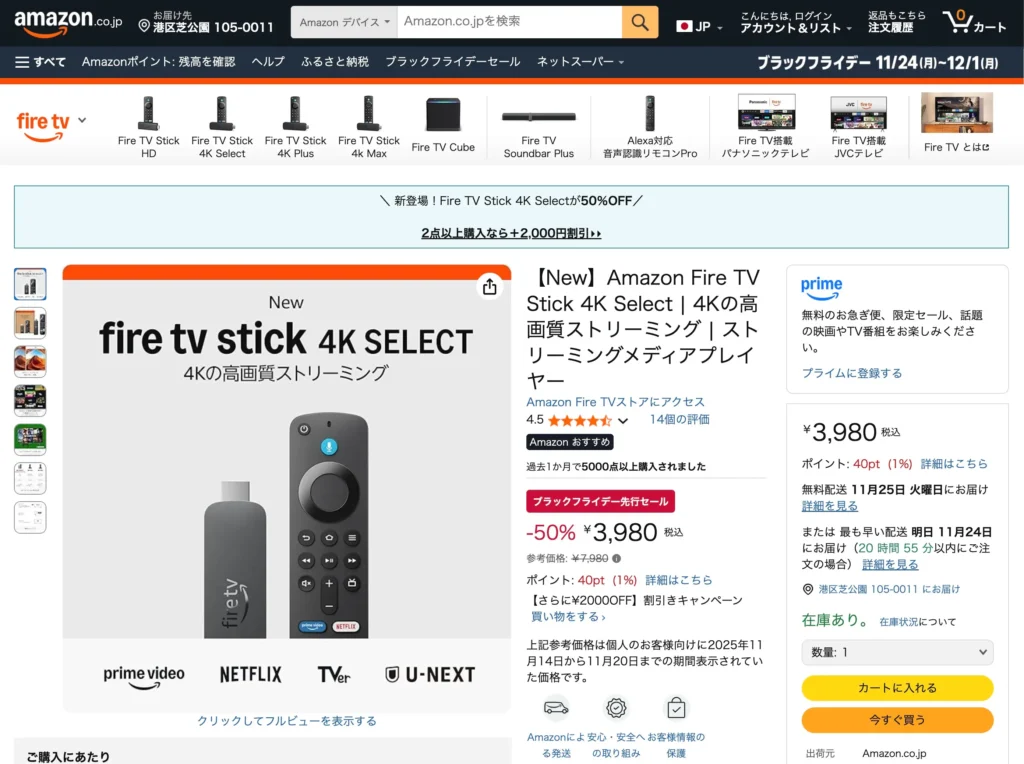1024x764 pixels.
Task: Click the orange search magnifier button
Action: coord(639,22)
